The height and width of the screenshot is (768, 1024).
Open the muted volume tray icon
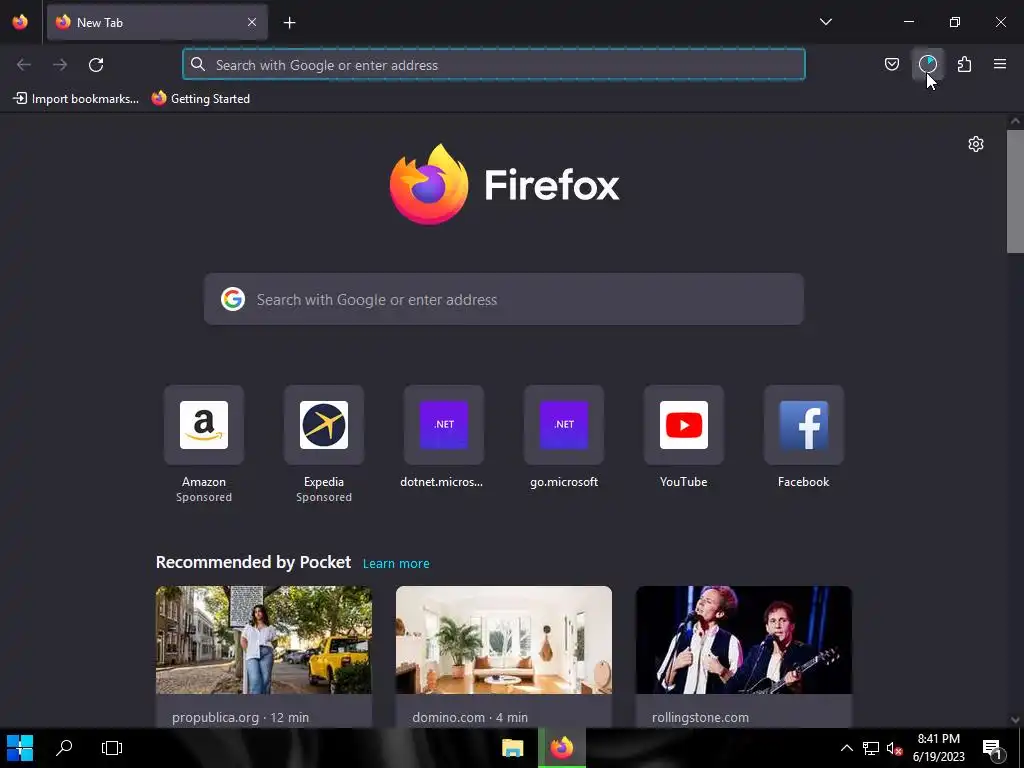coord(894,748)
